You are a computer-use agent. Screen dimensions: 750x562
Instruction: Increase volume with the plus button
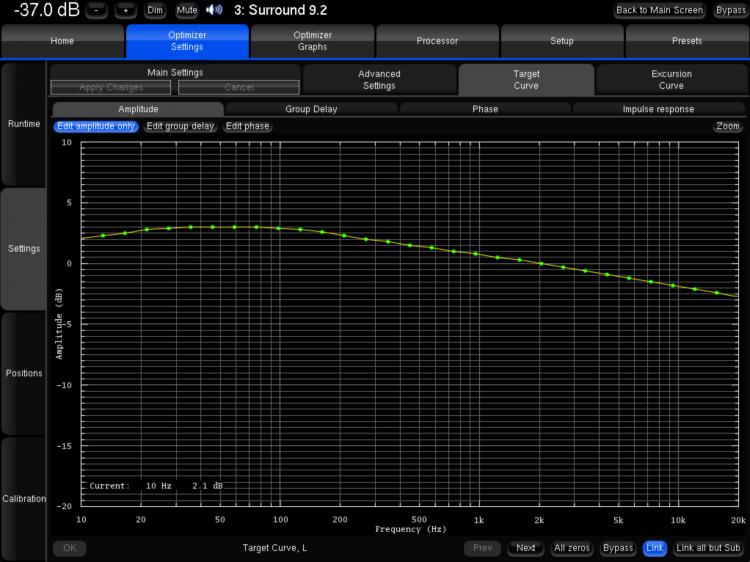click(x=125, y=10)
